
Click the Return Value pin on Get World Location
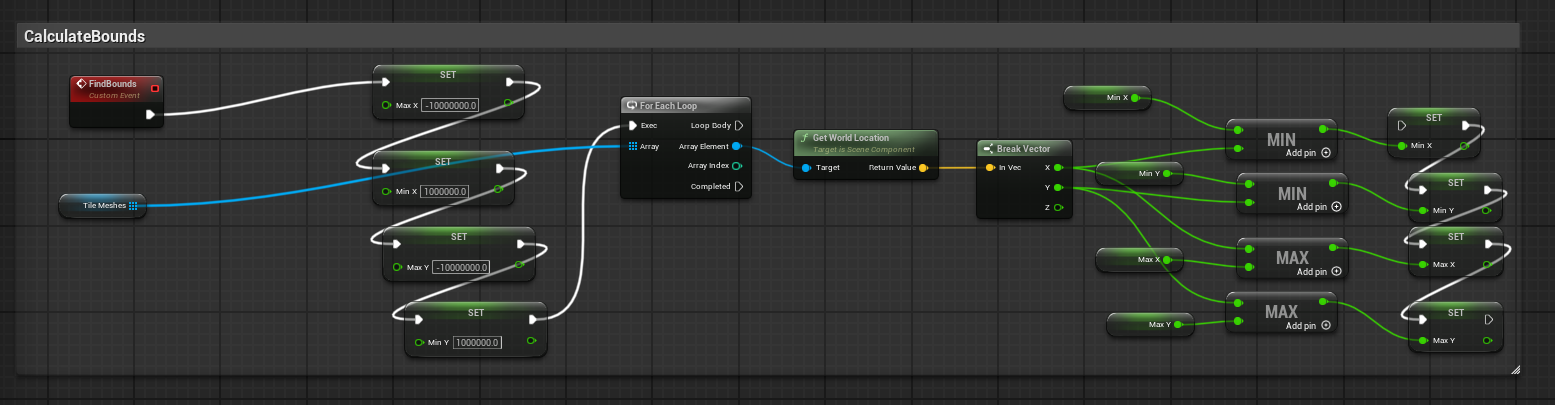923,168
